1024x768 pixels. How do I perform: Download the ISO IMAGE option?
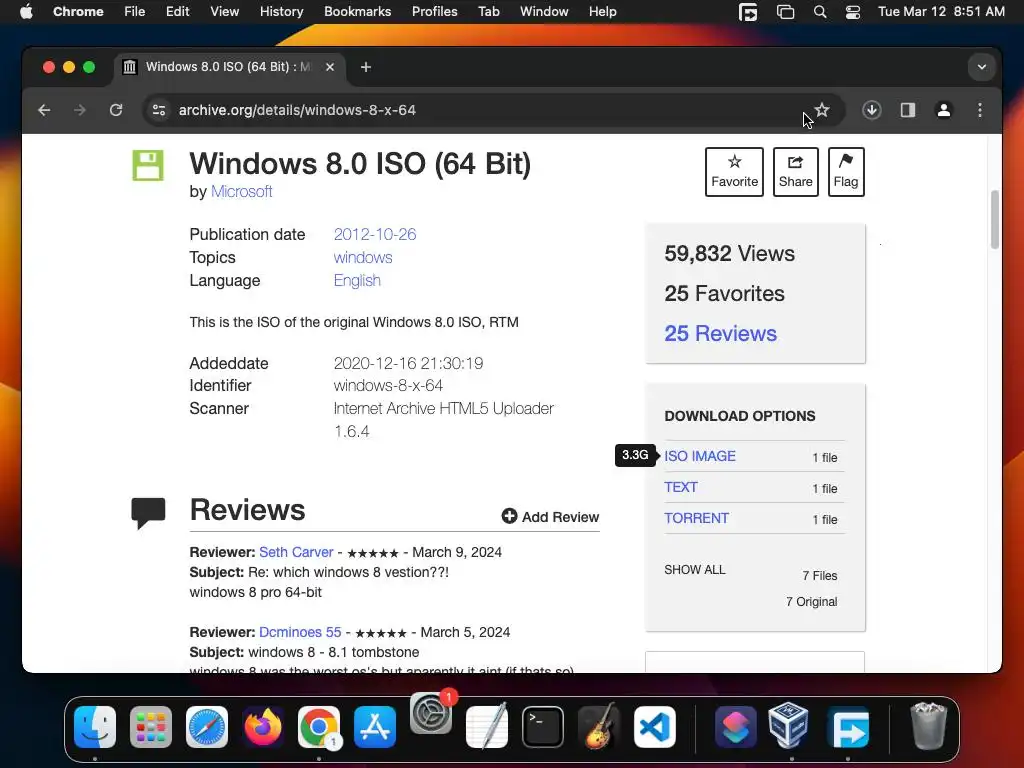click(x=699, y=456)
